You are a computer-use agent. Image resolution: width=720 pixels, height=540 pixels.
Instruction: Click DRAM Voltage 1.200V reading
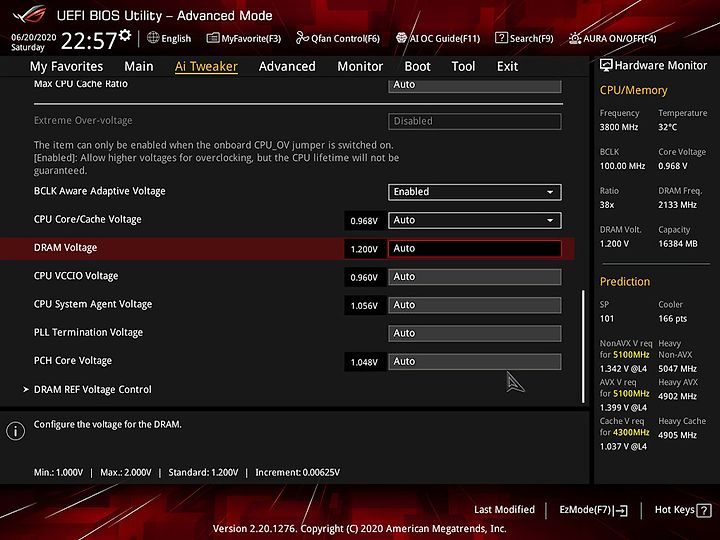click(x=364, y=249)
